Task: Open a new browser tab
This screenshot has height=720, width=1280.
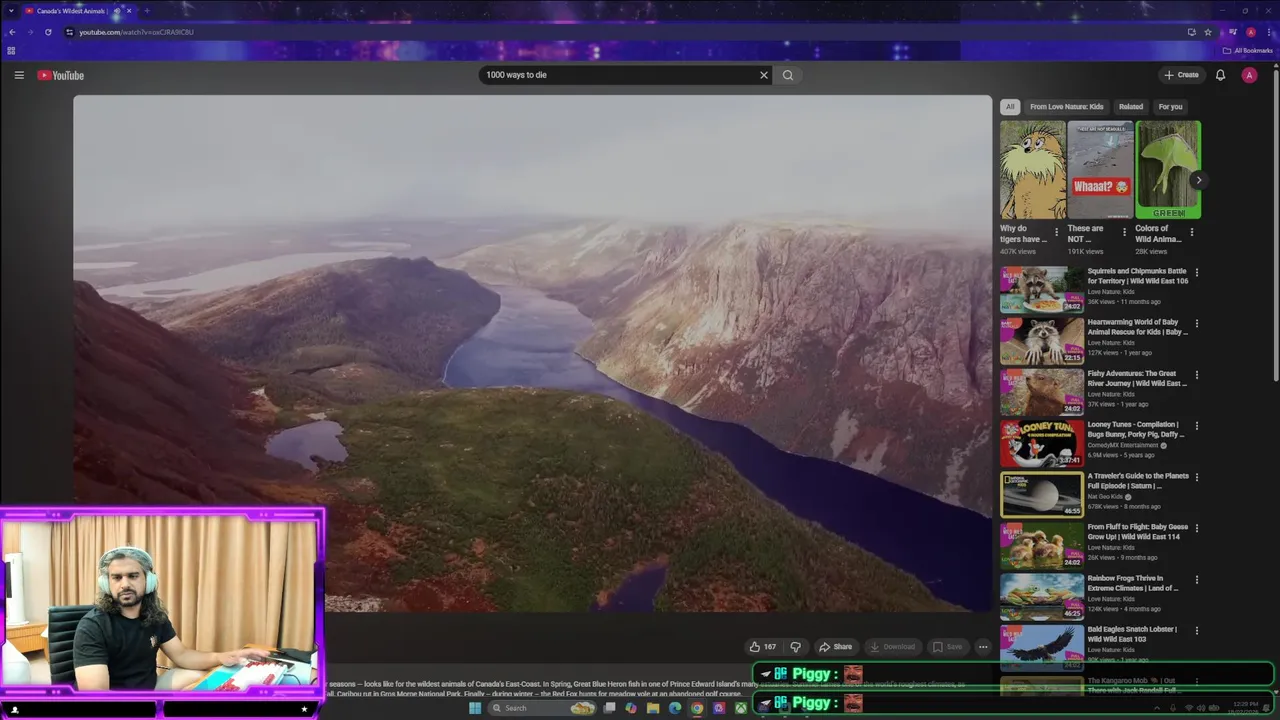Action: point(147,11)
